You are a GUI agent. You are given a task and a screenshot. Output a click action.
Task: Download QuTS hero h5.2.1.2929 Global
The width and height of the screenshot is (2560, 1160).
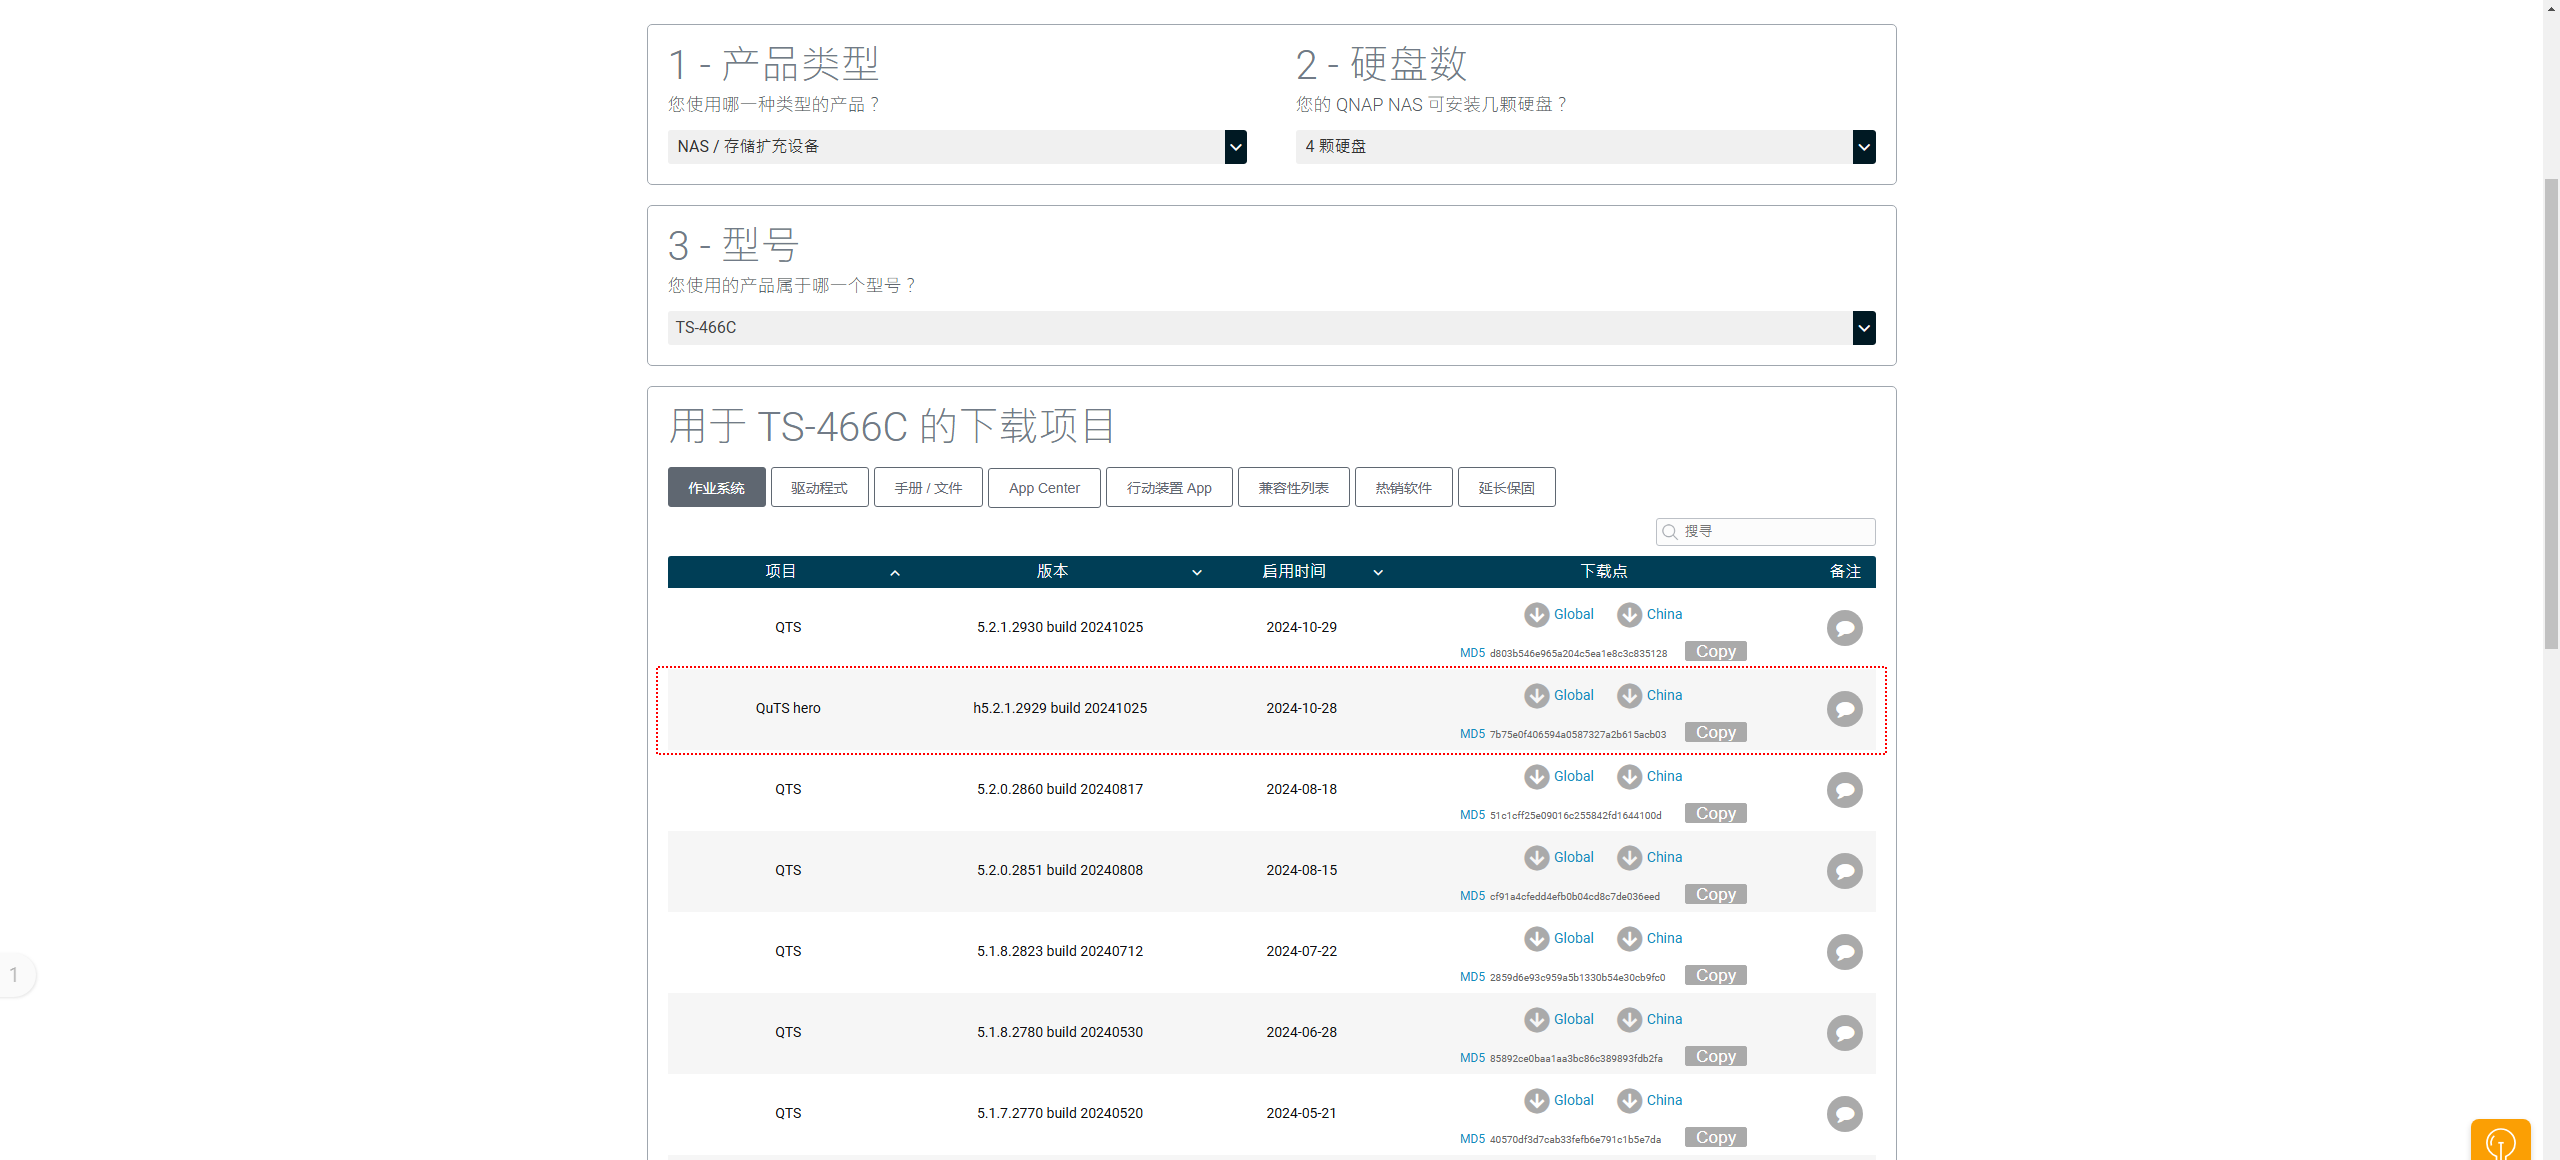[1559, 695]
